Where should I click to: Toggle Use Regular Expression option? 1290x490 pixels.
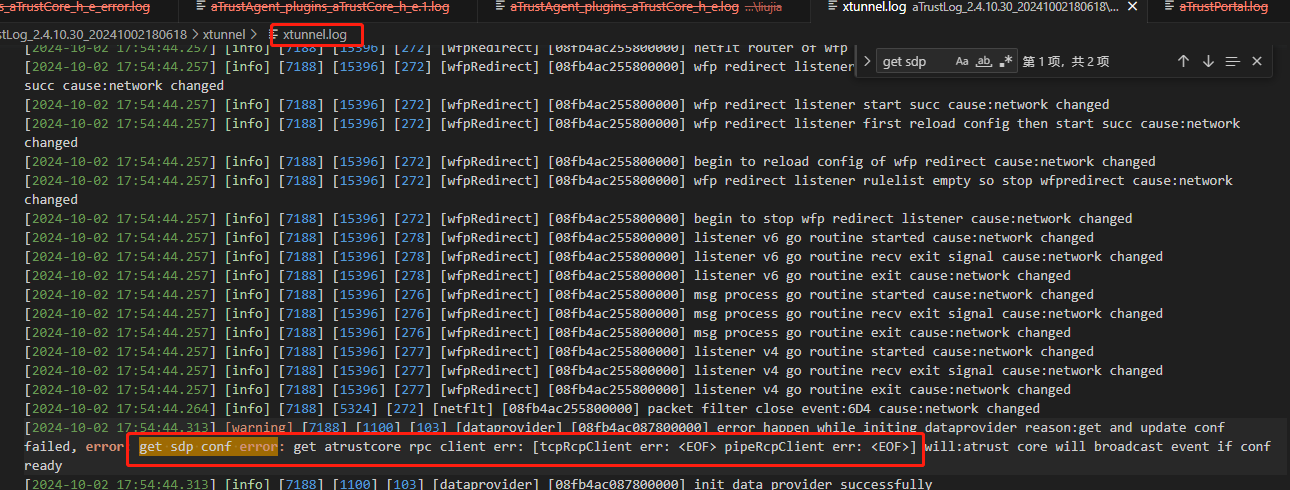[1006, 62]
